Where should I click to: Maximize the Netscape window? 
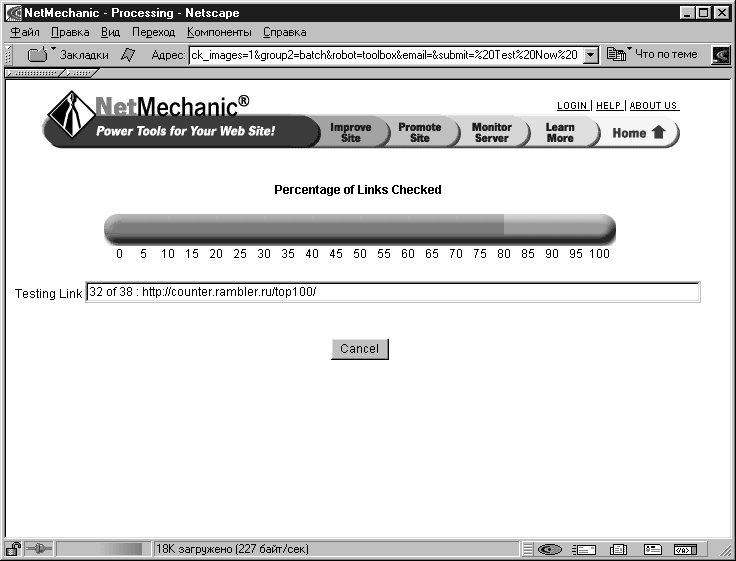(704, 13)
